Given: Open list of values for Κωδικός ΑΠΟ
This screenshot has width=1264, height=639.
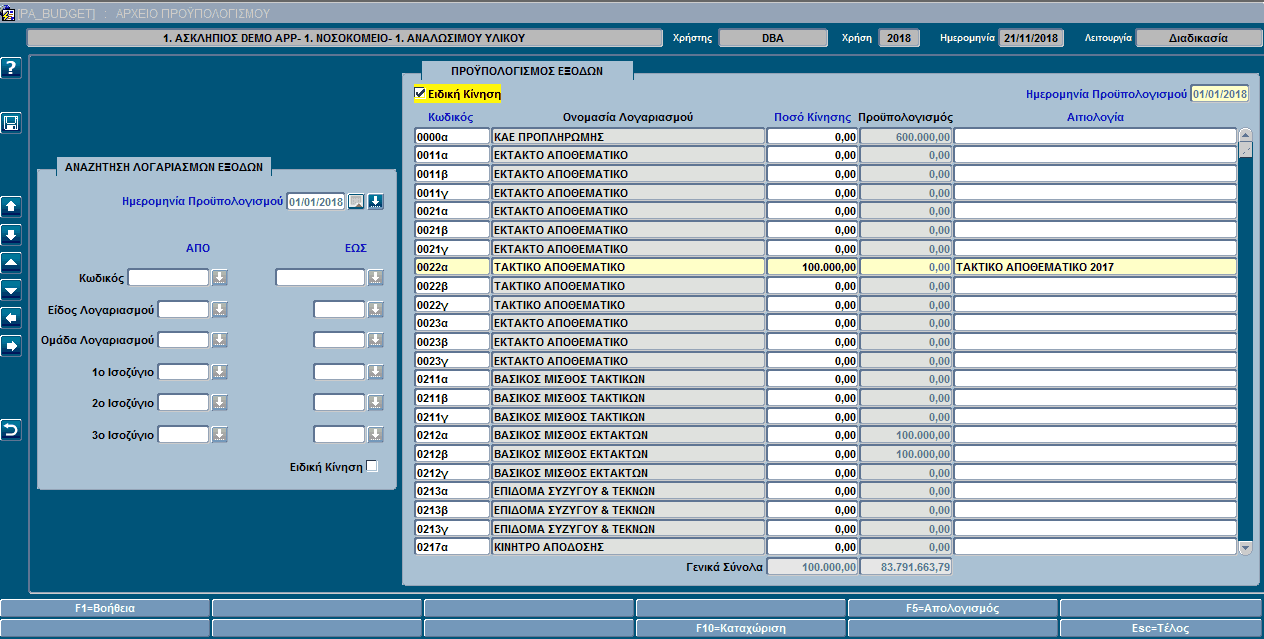Looking at the screenshot, I should (x=220, y=277).
